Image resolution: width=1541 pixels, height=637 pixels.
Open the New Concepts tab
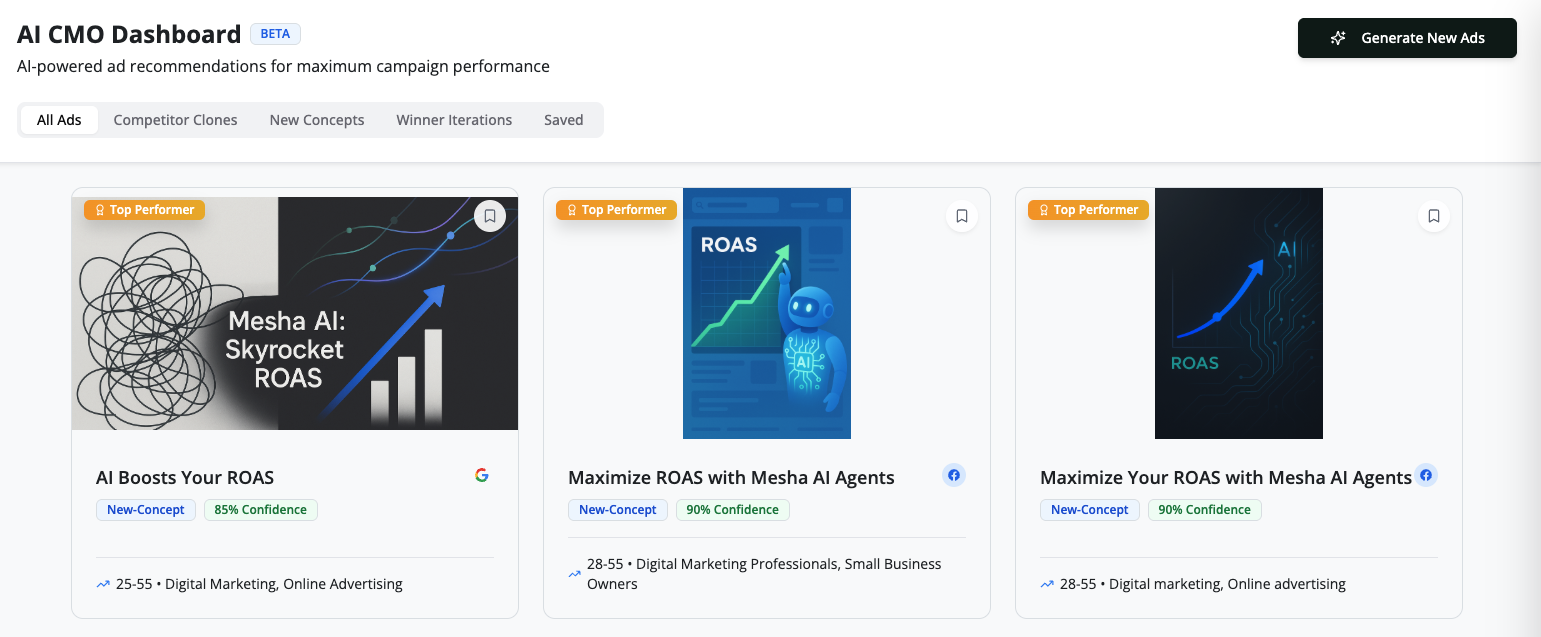[x=316, y=119]
